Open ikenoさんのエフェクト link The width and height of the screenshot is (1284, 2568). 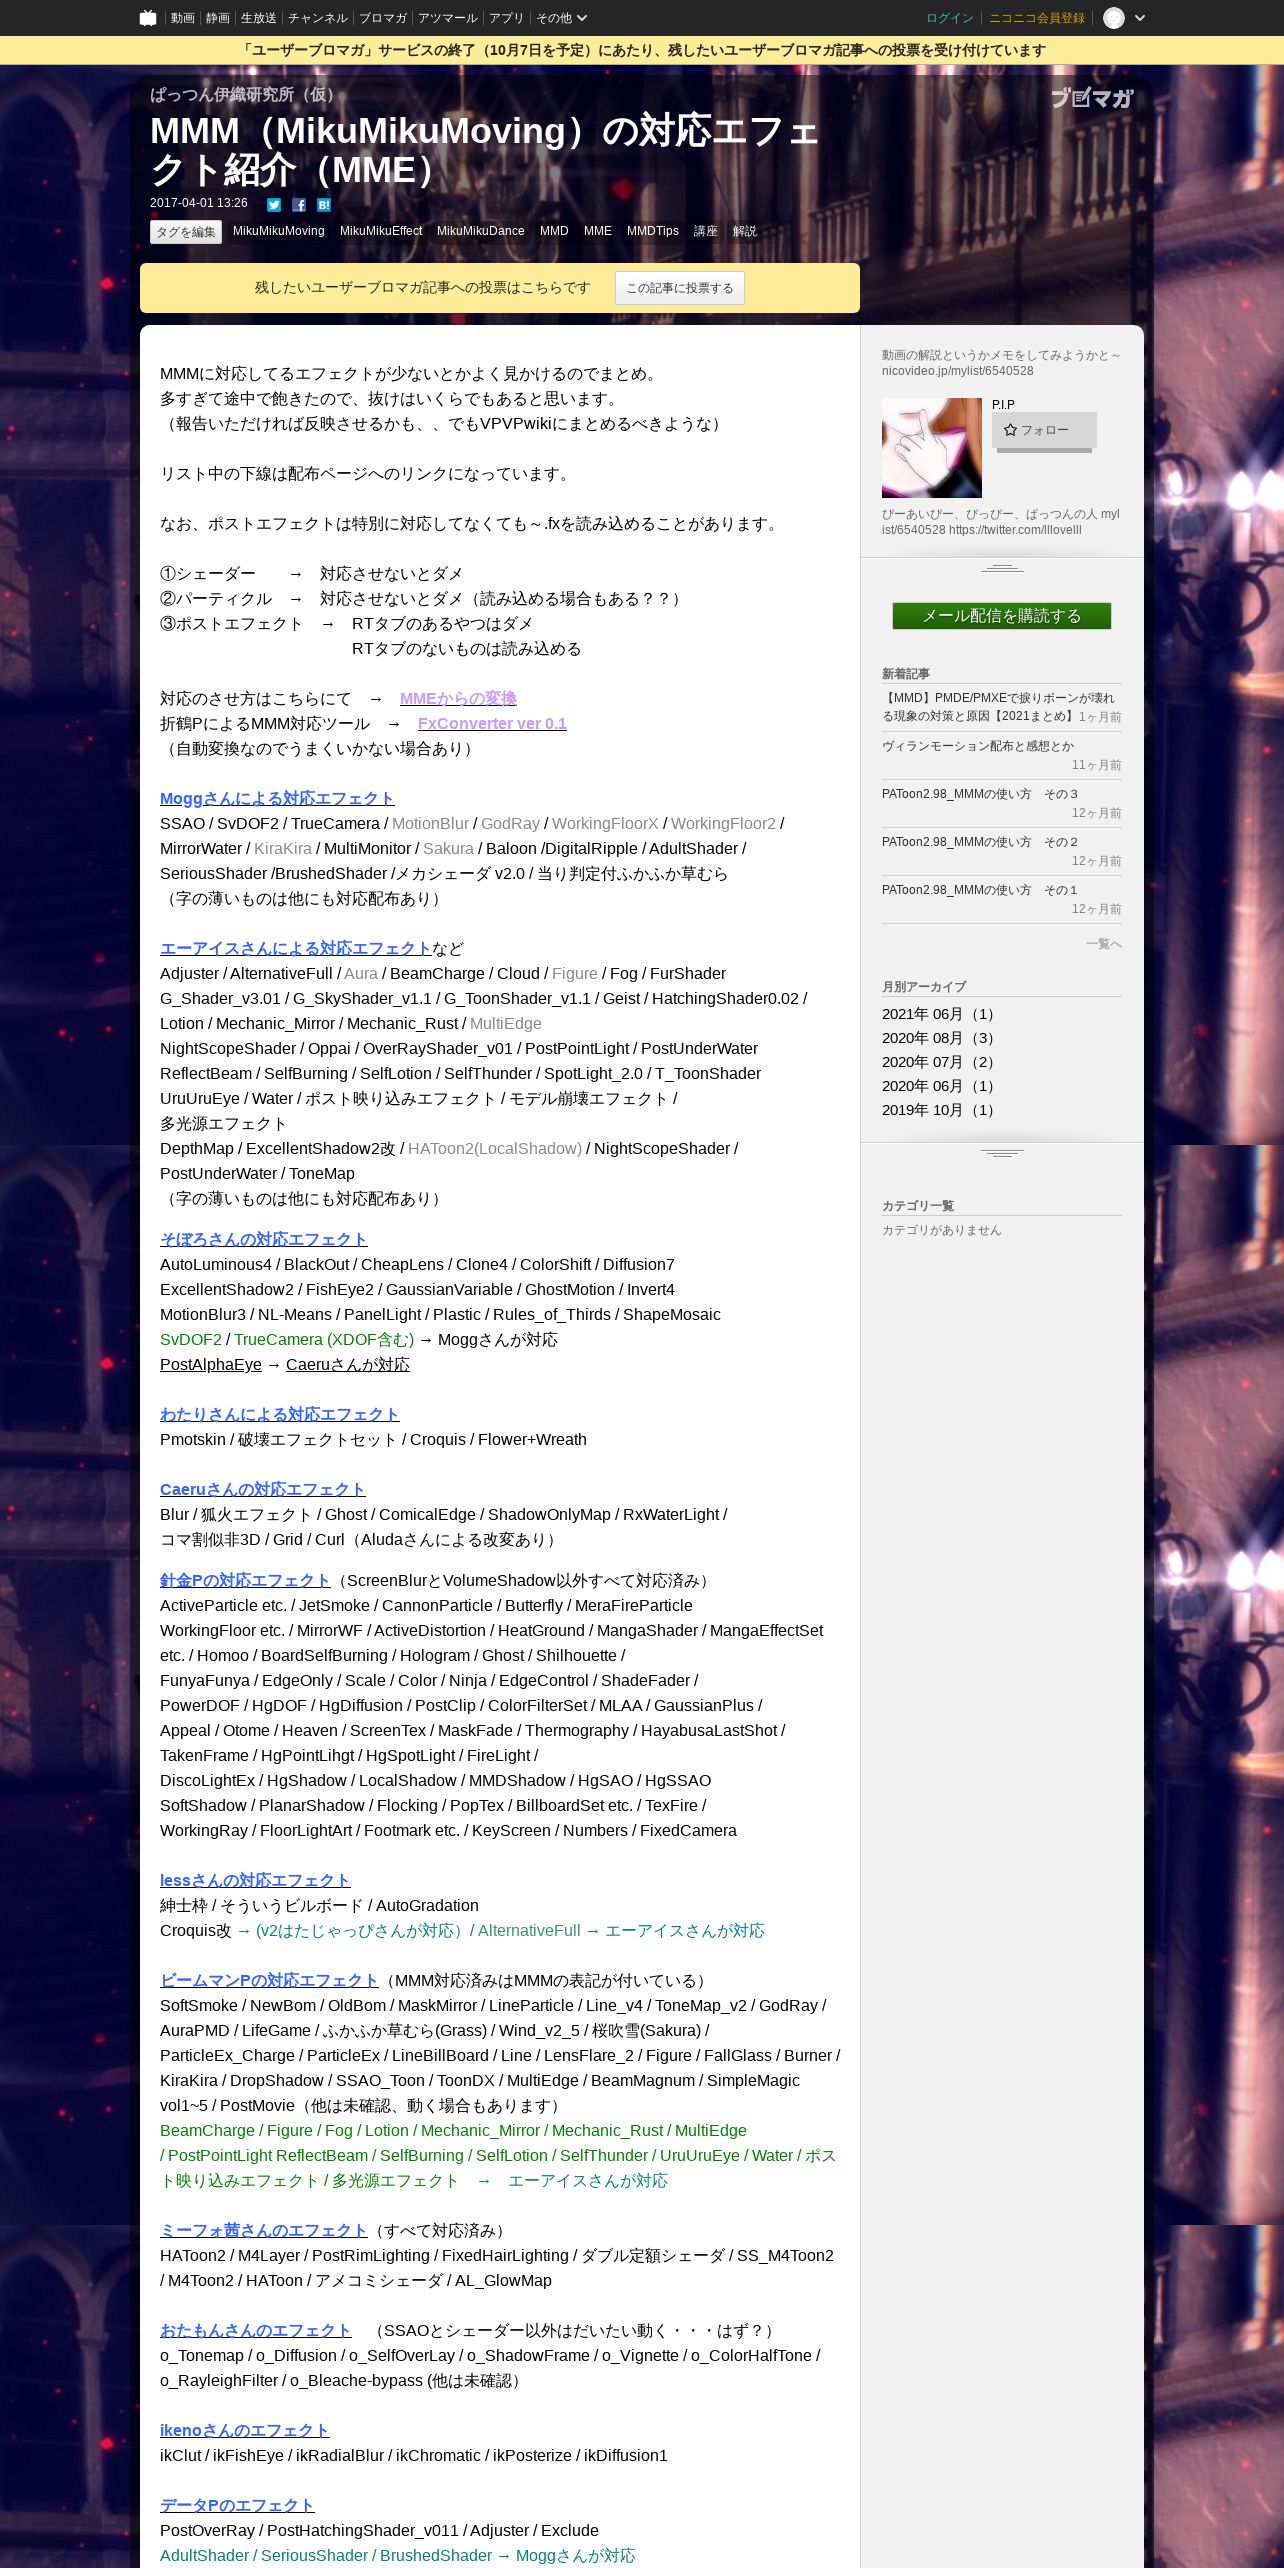click(x=245, y=2431)
